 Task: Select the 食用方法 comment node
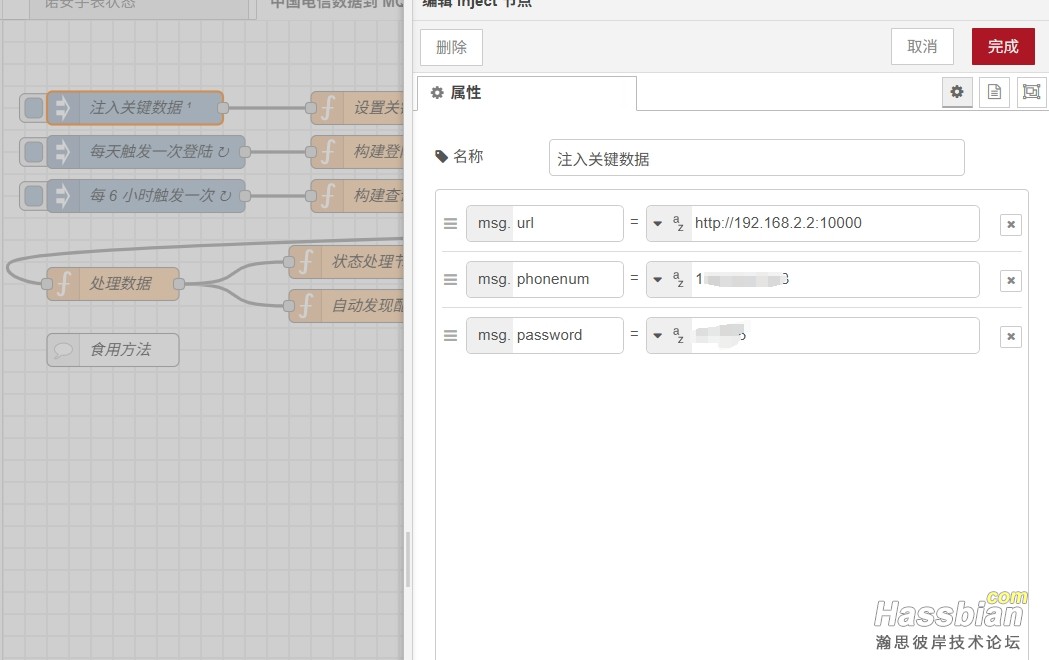[x=112, y=350]
